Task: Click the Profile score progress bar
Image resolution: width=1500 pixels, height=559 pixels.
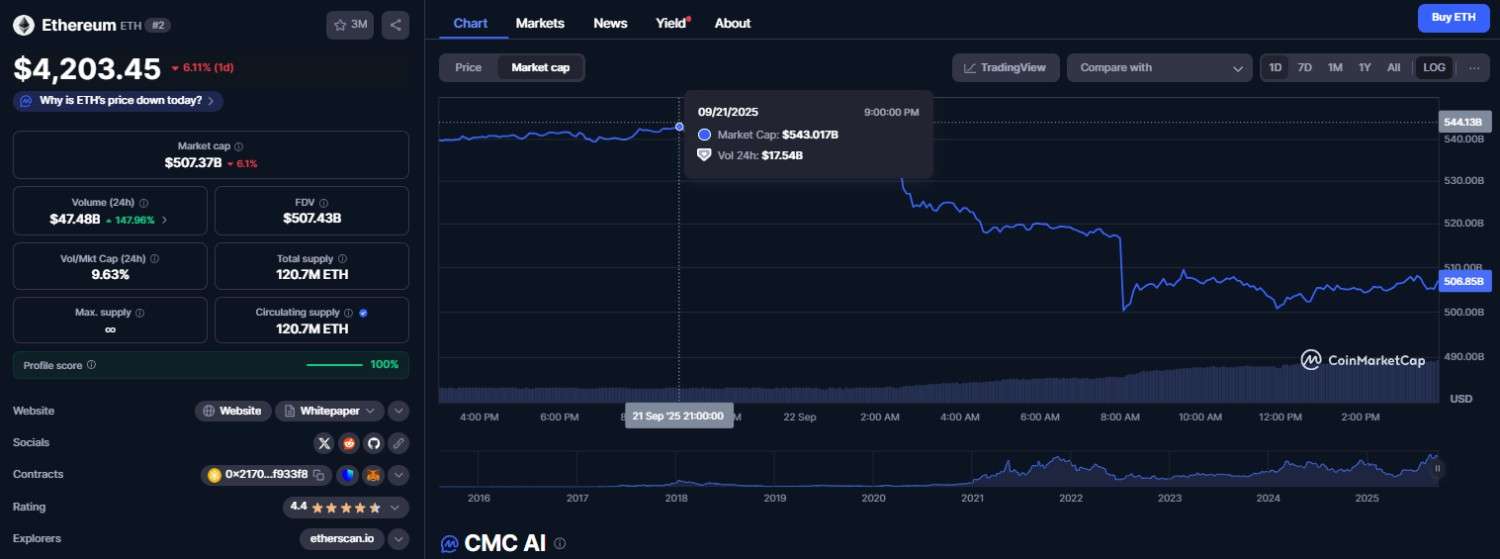Action: pos(334,365)
